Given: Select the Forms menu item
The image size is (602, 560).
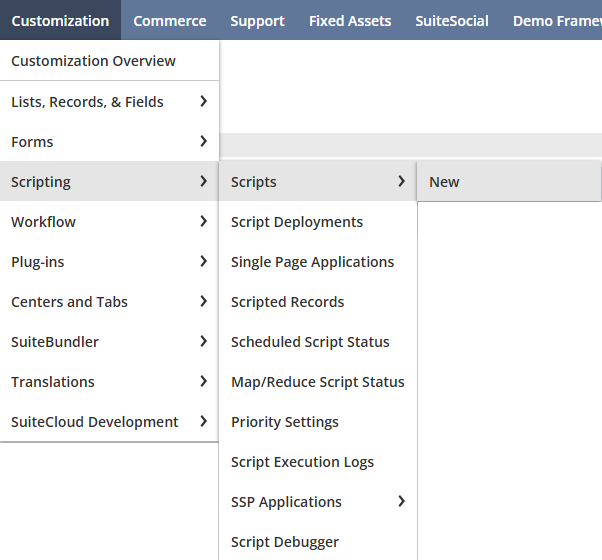Looking at the screenshot, I should click(109, 142).
